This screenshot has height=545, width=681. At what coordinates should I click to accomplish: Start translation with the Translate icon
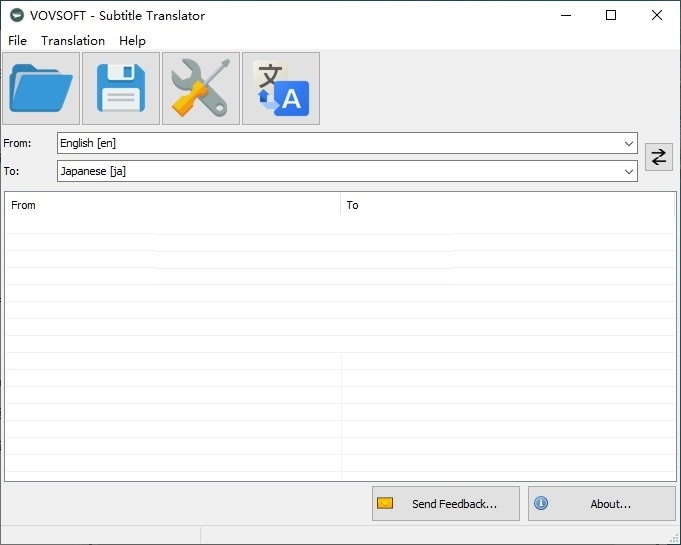point(281,89)
